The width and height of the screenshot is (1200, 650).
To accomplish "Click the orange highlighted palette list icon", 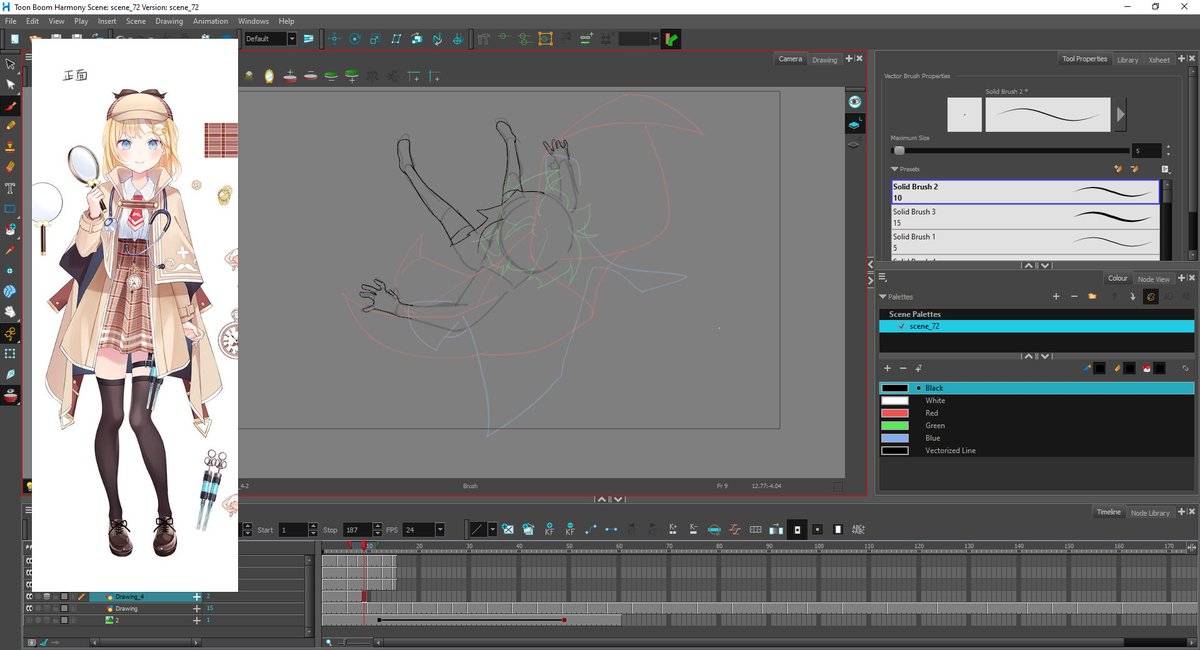I will pos(1151,296).
